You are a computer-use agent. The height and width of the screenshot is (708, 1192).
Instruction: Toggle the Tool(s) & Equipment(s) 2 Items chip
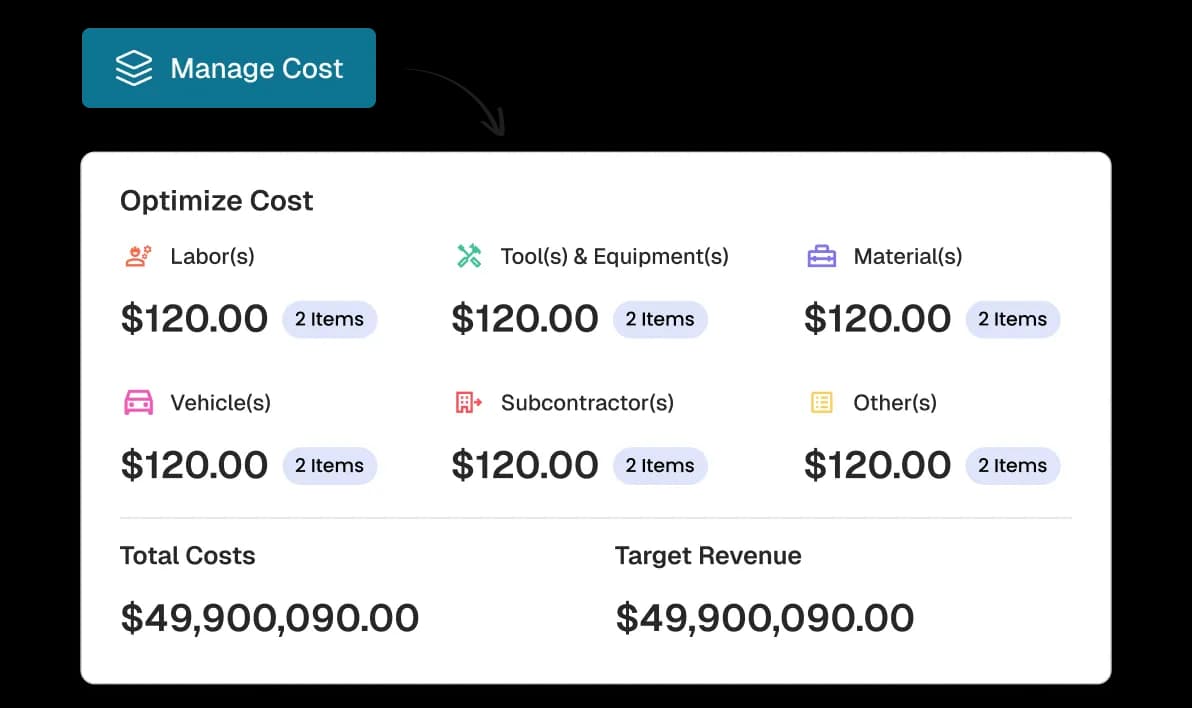[660, 319]
